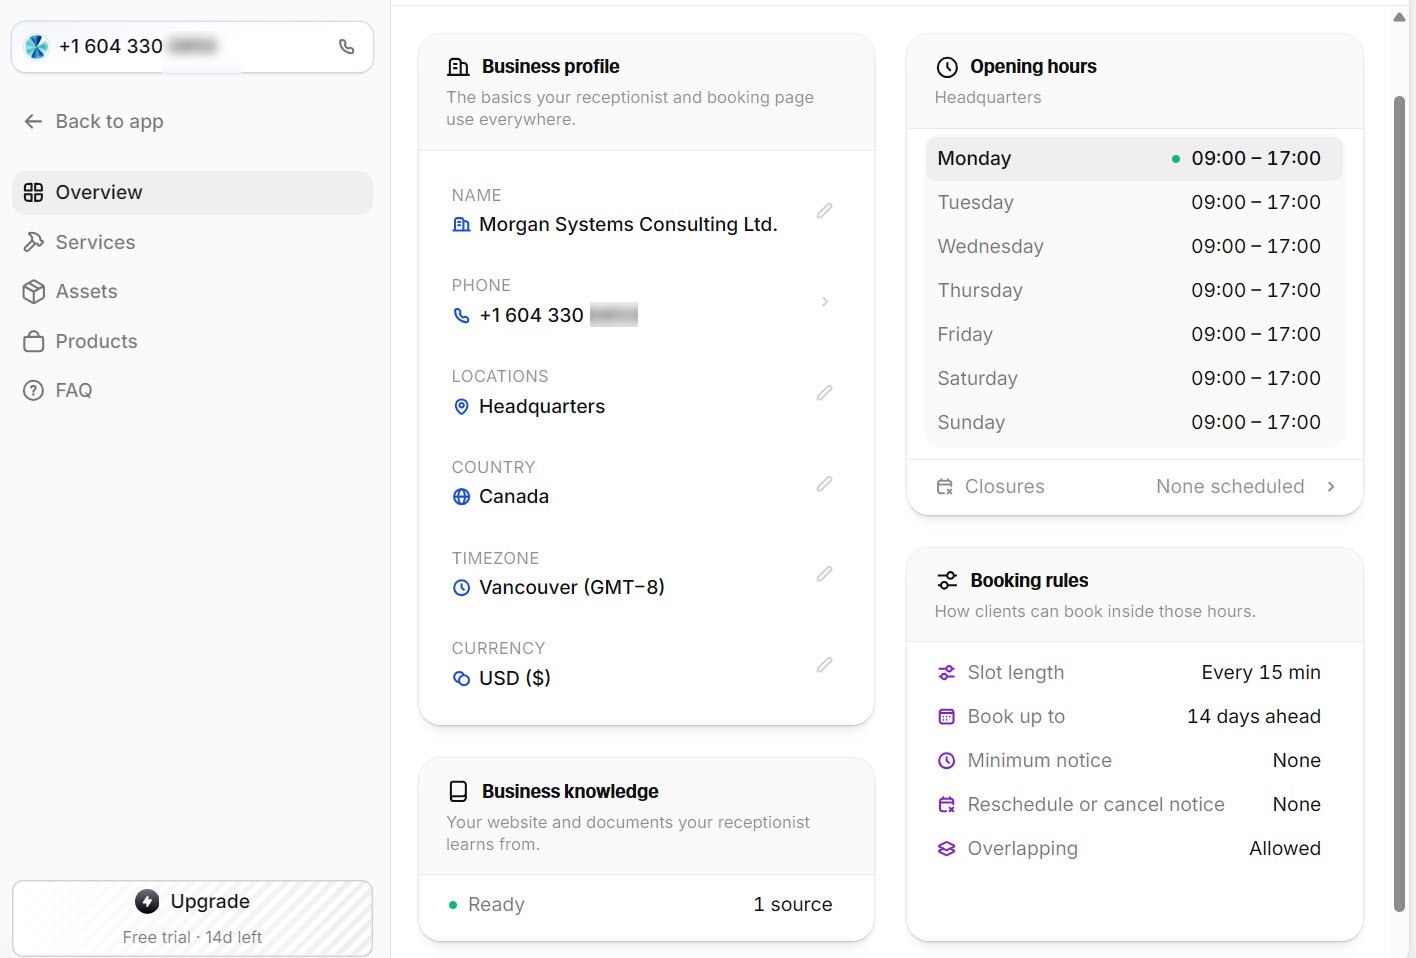The width and height of the screenshot is (1416, 958).
Task: Click the page vertical scrollbar thumb
Action: (1399, 504)
